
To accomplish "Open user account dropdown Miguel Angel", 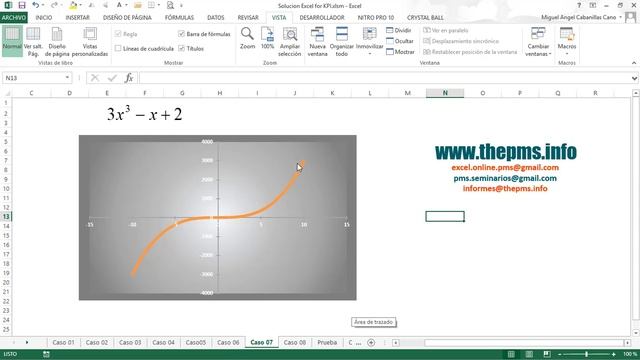I will tap(581, 17).
